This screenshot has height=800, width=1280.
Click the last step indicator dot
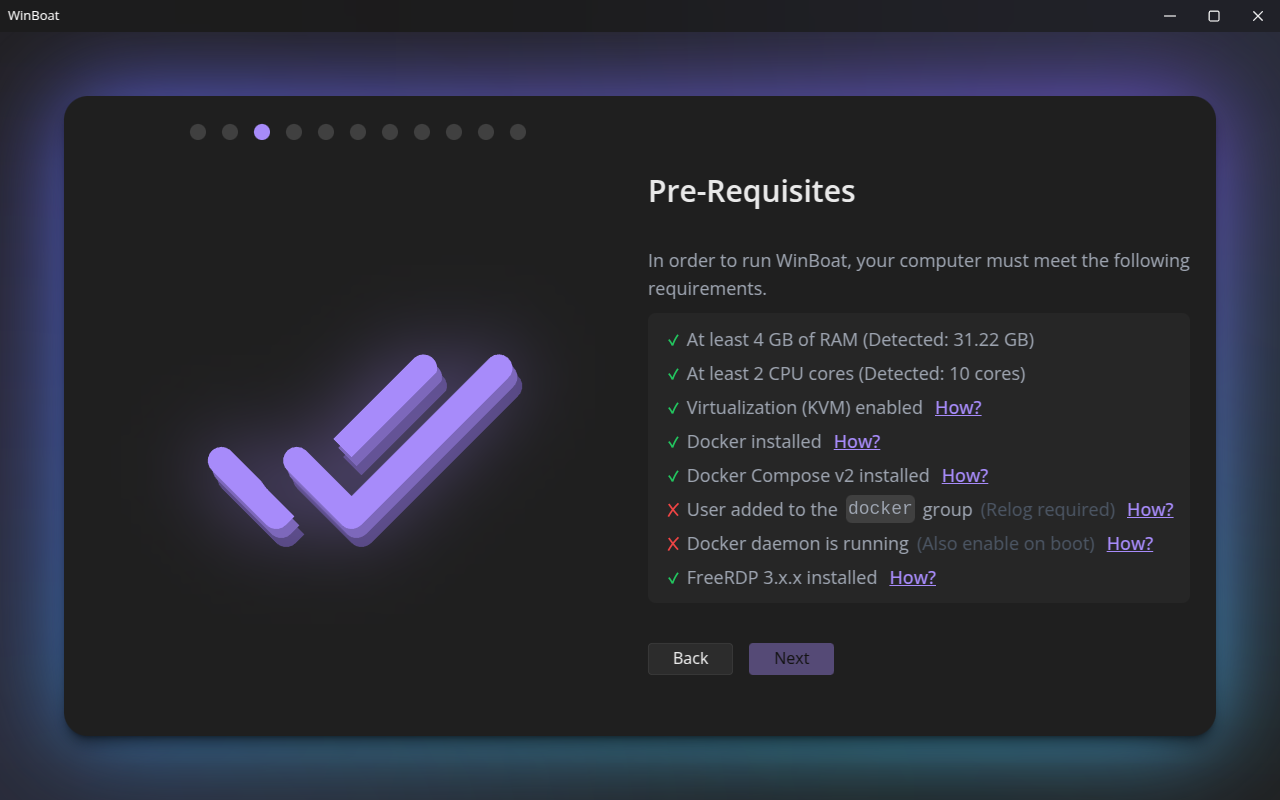(518, 132)
